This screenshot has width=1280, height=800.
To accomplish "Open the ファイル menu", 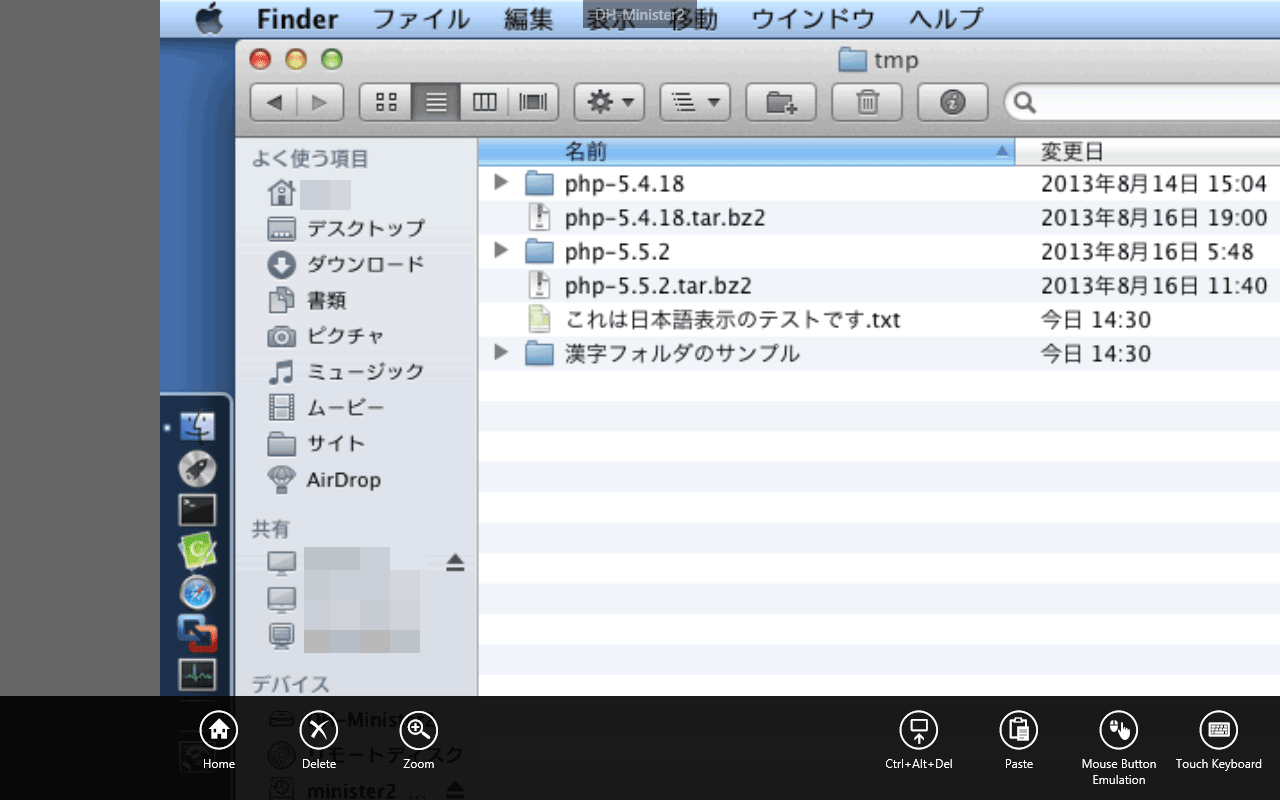I will [421, 18].
